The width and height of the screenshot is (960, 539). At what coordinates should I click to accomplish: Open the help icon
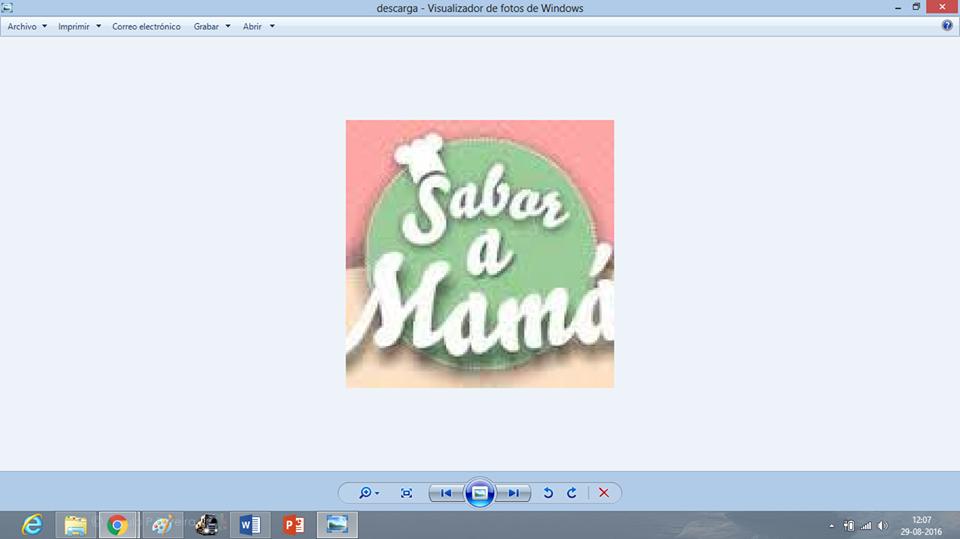[947, 26]
